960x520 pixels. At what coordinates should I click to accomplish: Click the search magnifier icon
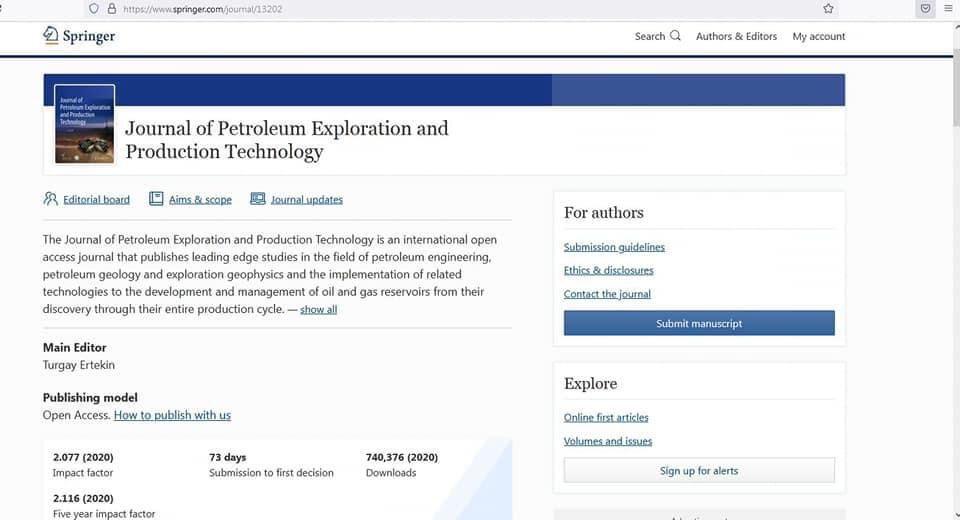[x=675, y=36]
